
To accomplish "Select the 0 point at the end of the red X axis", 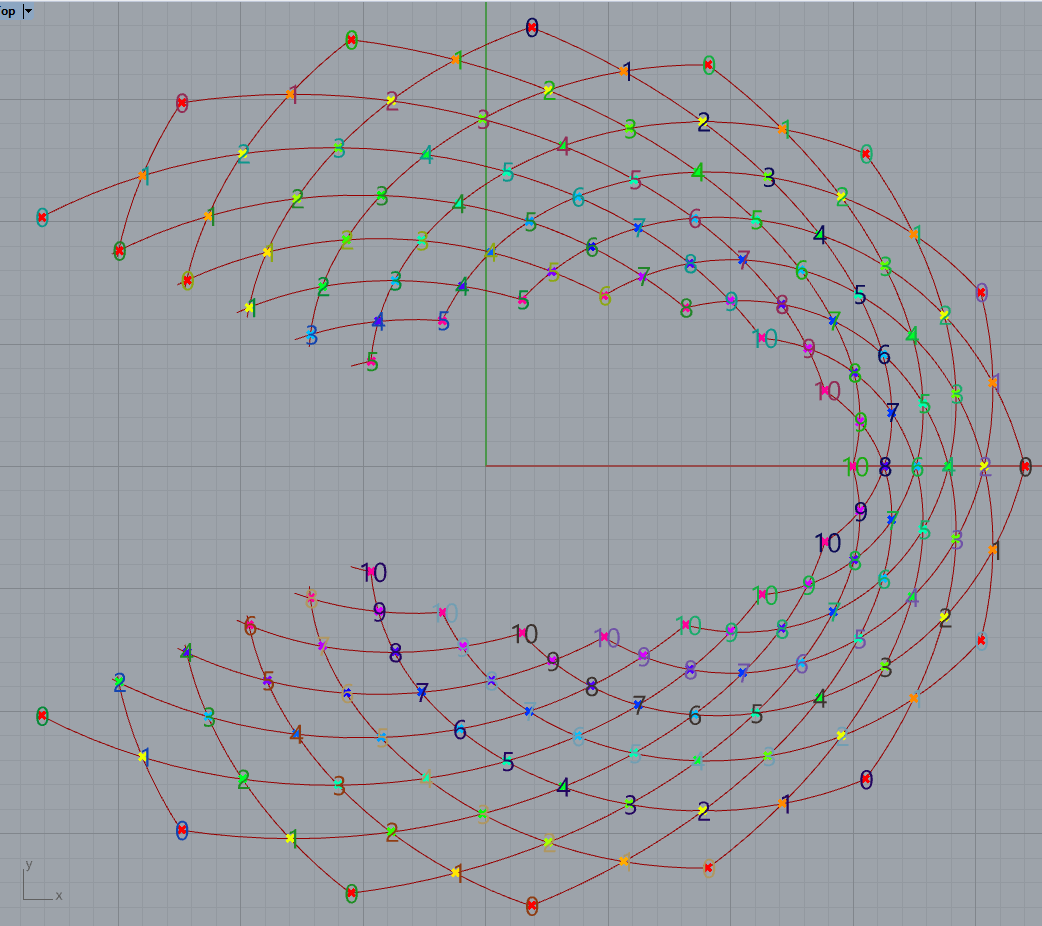I will (1025, 467).
